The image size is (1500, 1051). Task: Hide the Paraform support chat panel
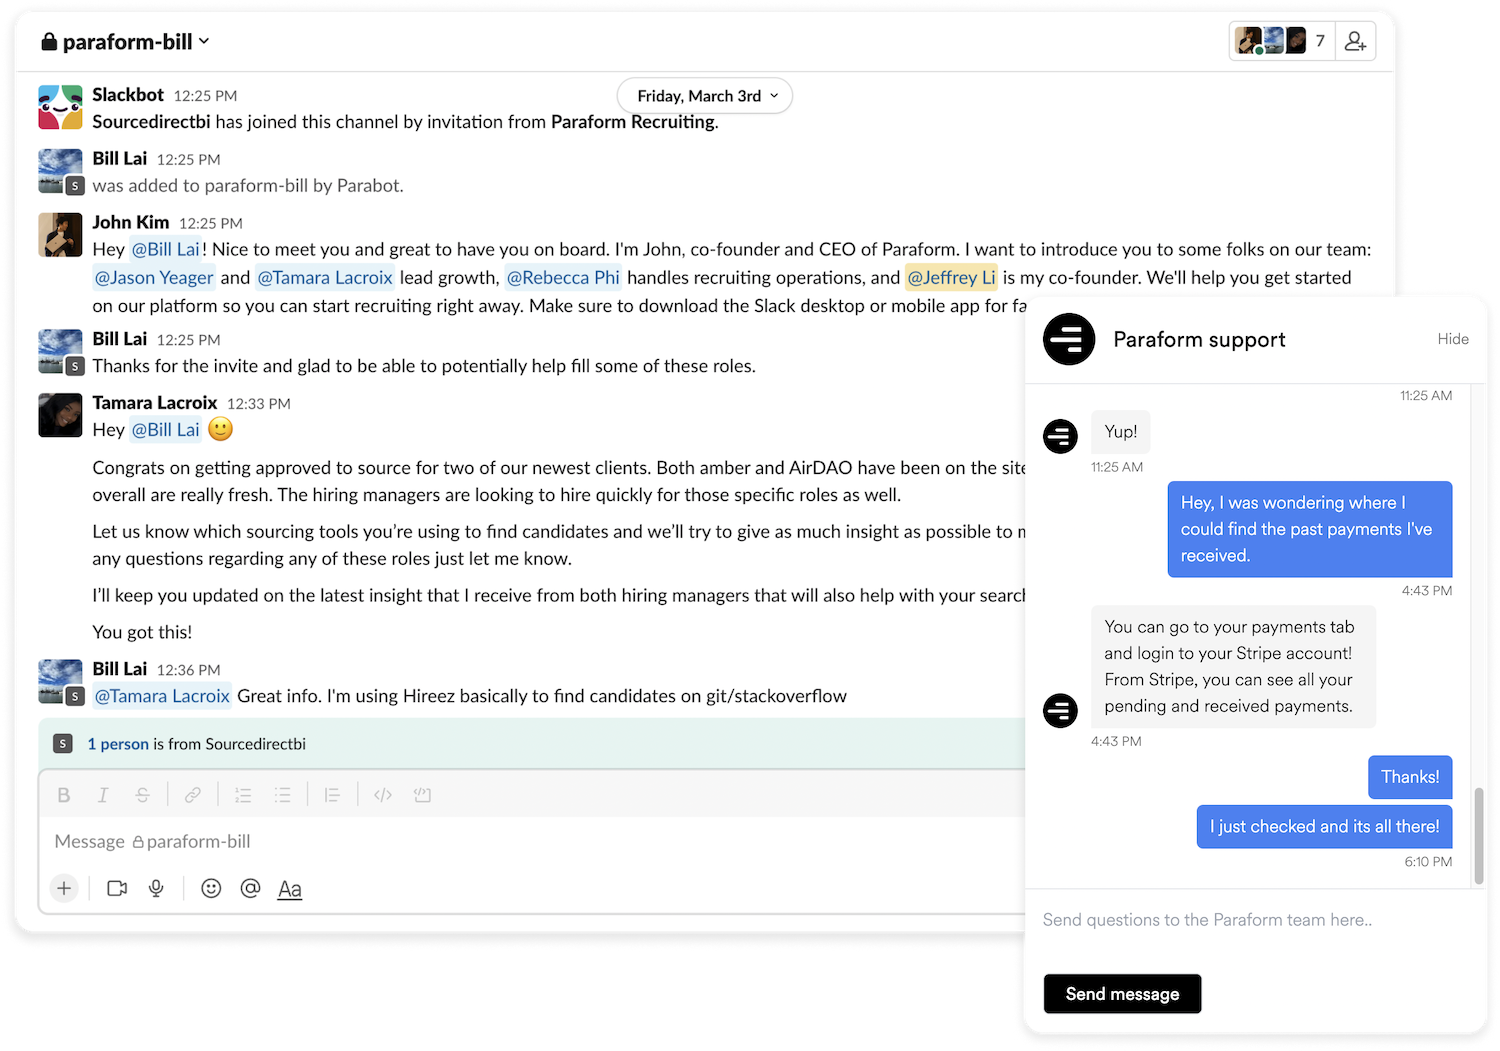(1452, 339)
